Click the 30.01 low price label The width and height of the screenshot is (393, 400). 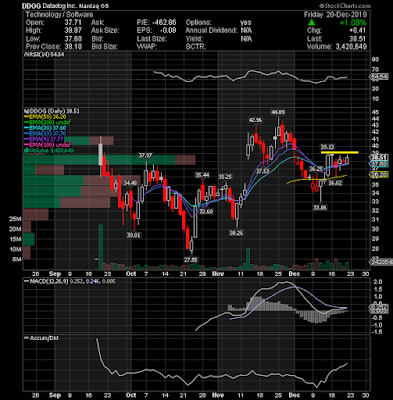coord(134,235)
